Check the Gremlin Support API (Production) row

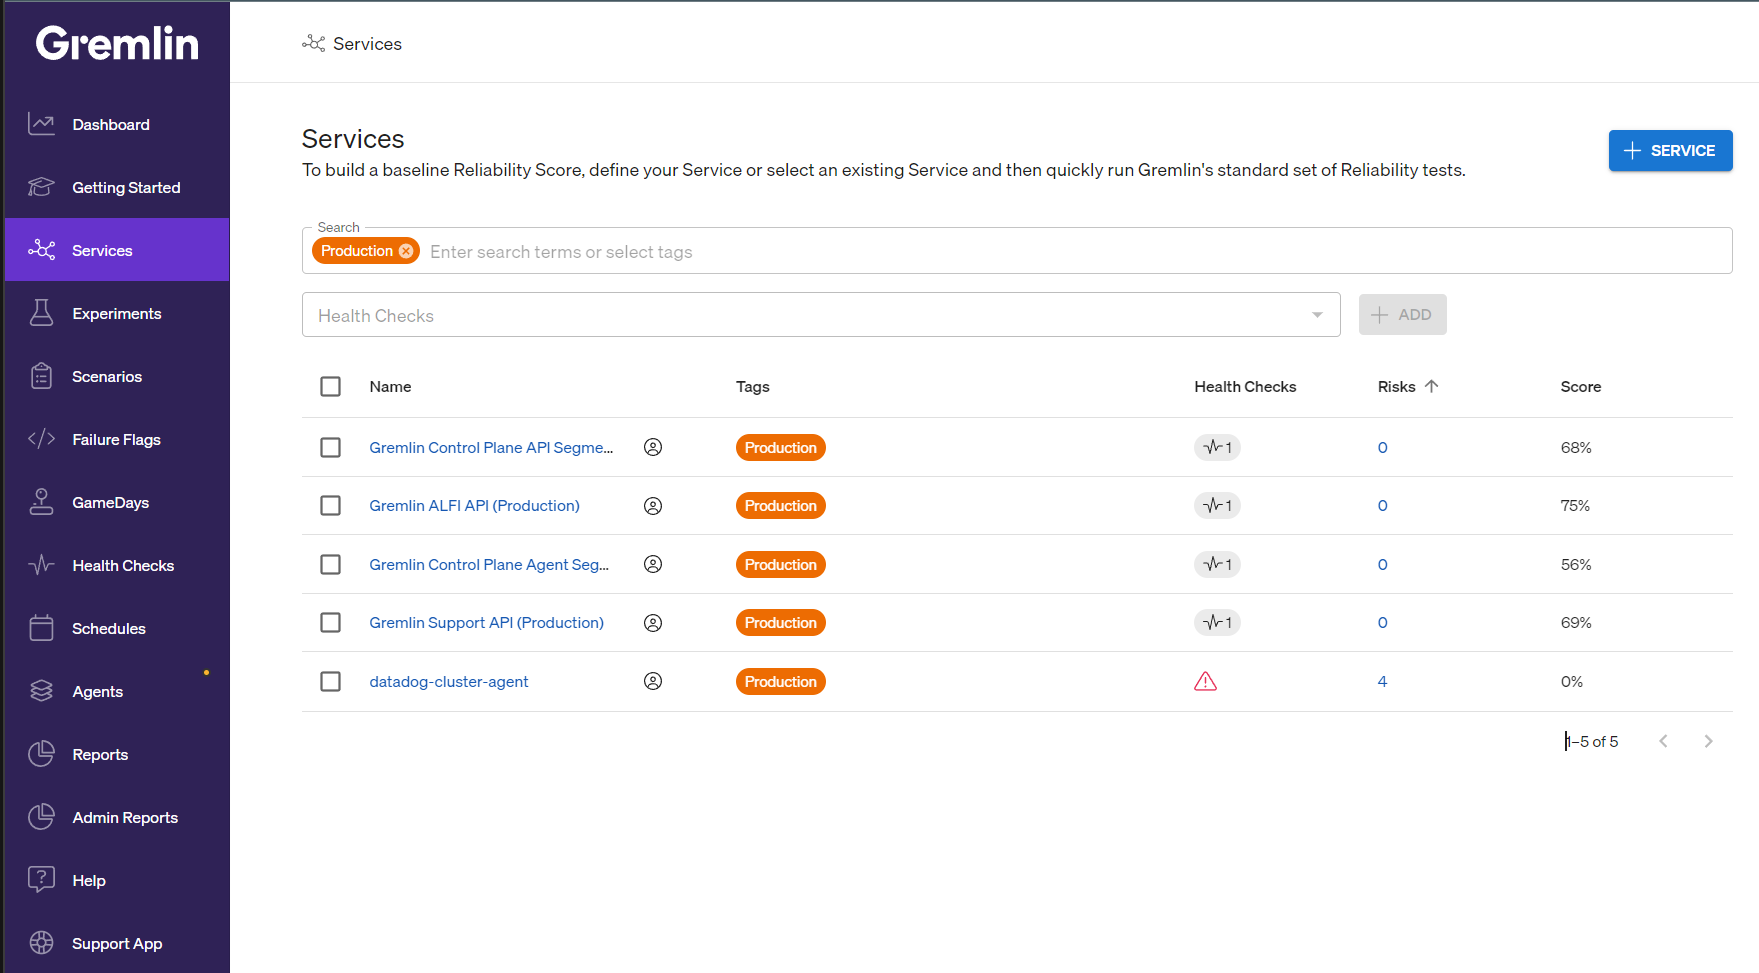(x=331, y=623)
